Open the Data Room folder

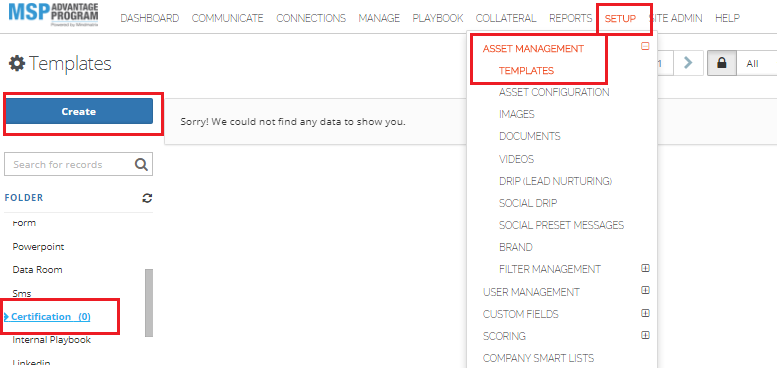click(x=37, y=270)
